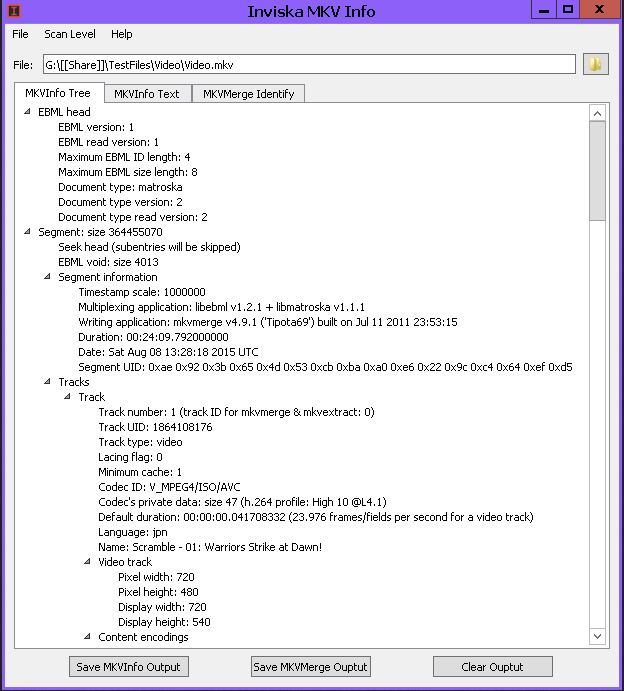624x691 pixels.
Task: Select the Multiplexing application row
Action: coord(222,307)
